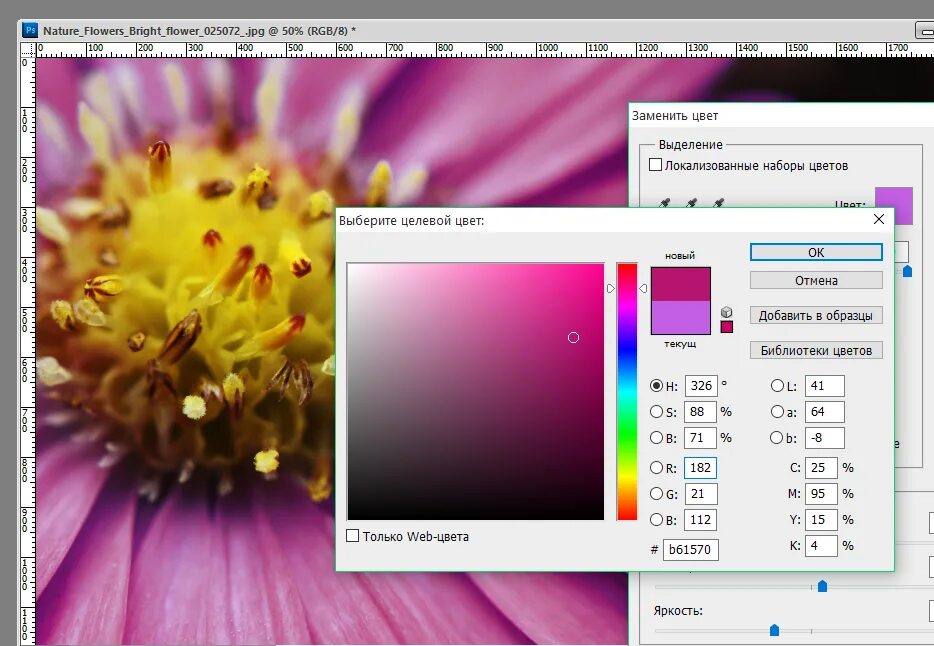This screenshot has height=646, width=934.
Task: Click the Заменить цвет dialog title
Action: (675, 116)
